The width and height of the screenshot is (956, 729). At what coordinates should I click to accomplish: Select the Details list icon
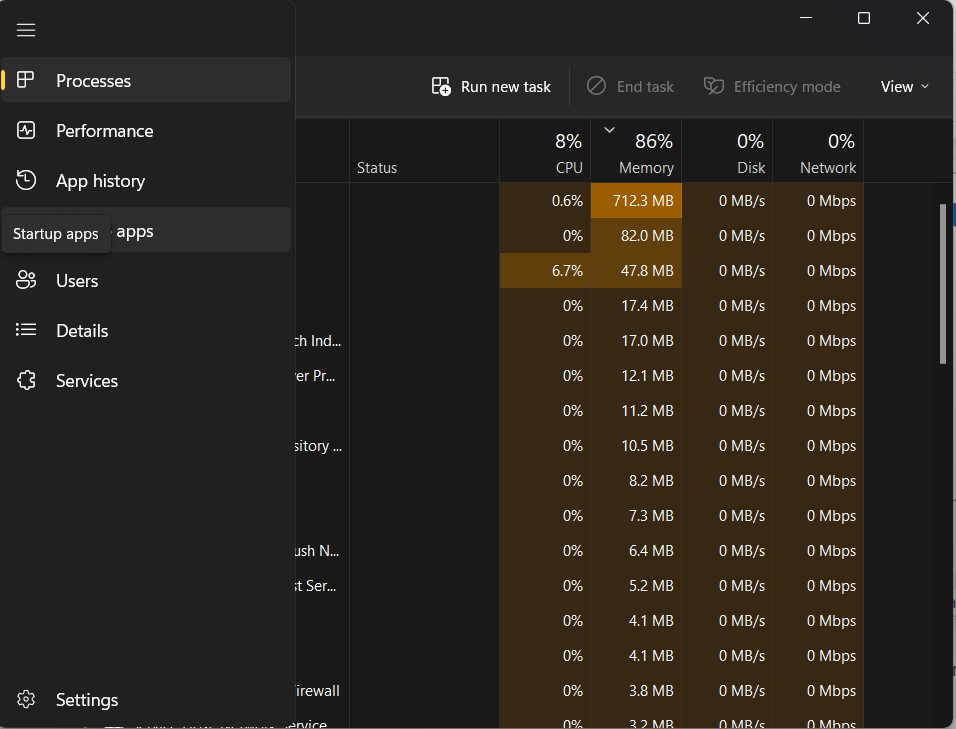click(26, 331)
